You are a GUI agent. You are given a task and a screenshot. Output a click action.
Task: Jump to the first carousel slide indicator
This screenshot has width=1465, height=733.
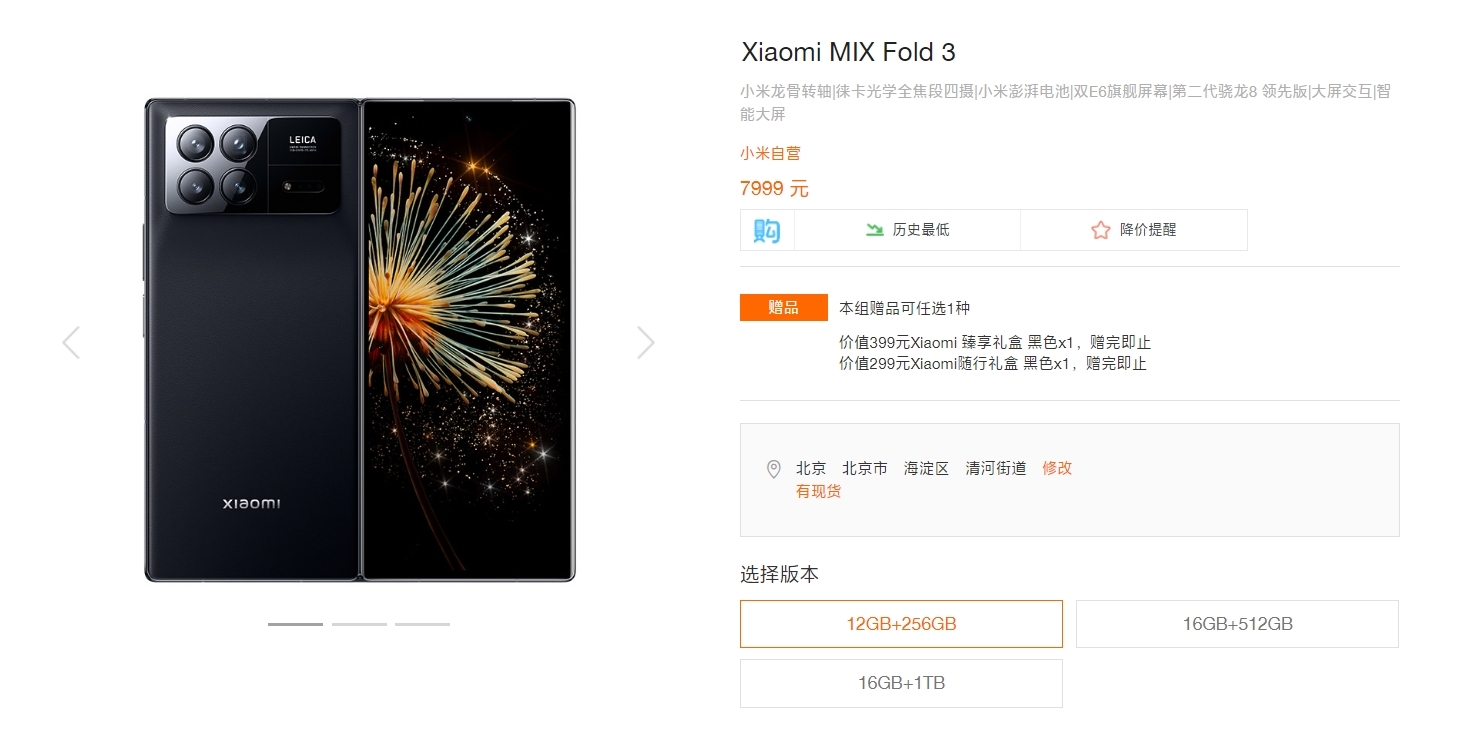click(295, 624)
